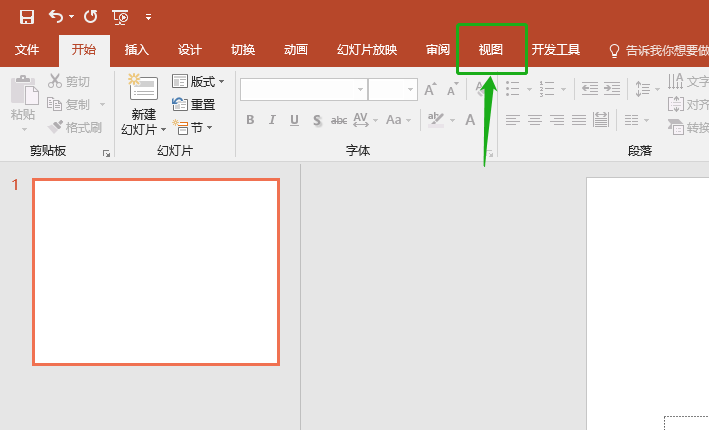The width and height of the screenshot is (709, 430).
Task: Open the font size combo box
Action: (392, 90)
